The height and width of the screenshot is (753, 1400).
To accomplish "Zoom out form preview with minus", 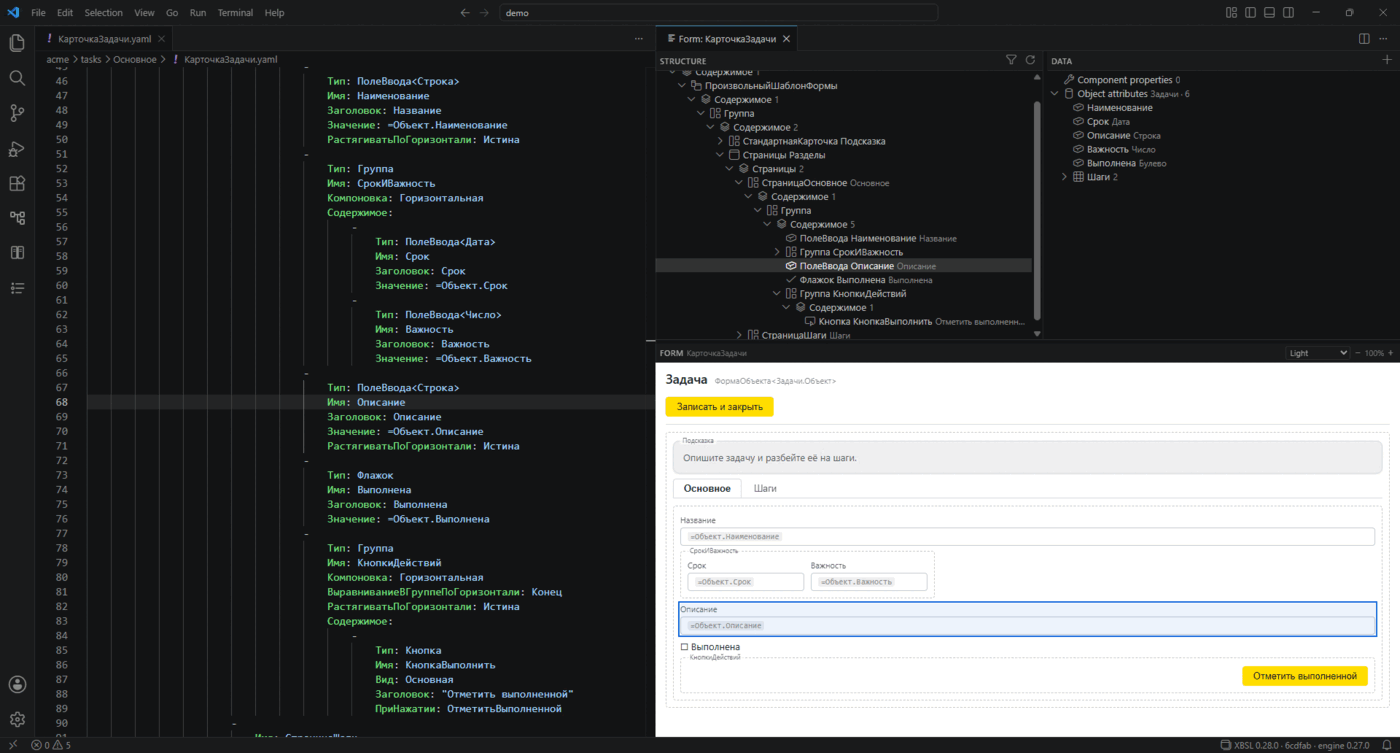I will [1358, 353].
